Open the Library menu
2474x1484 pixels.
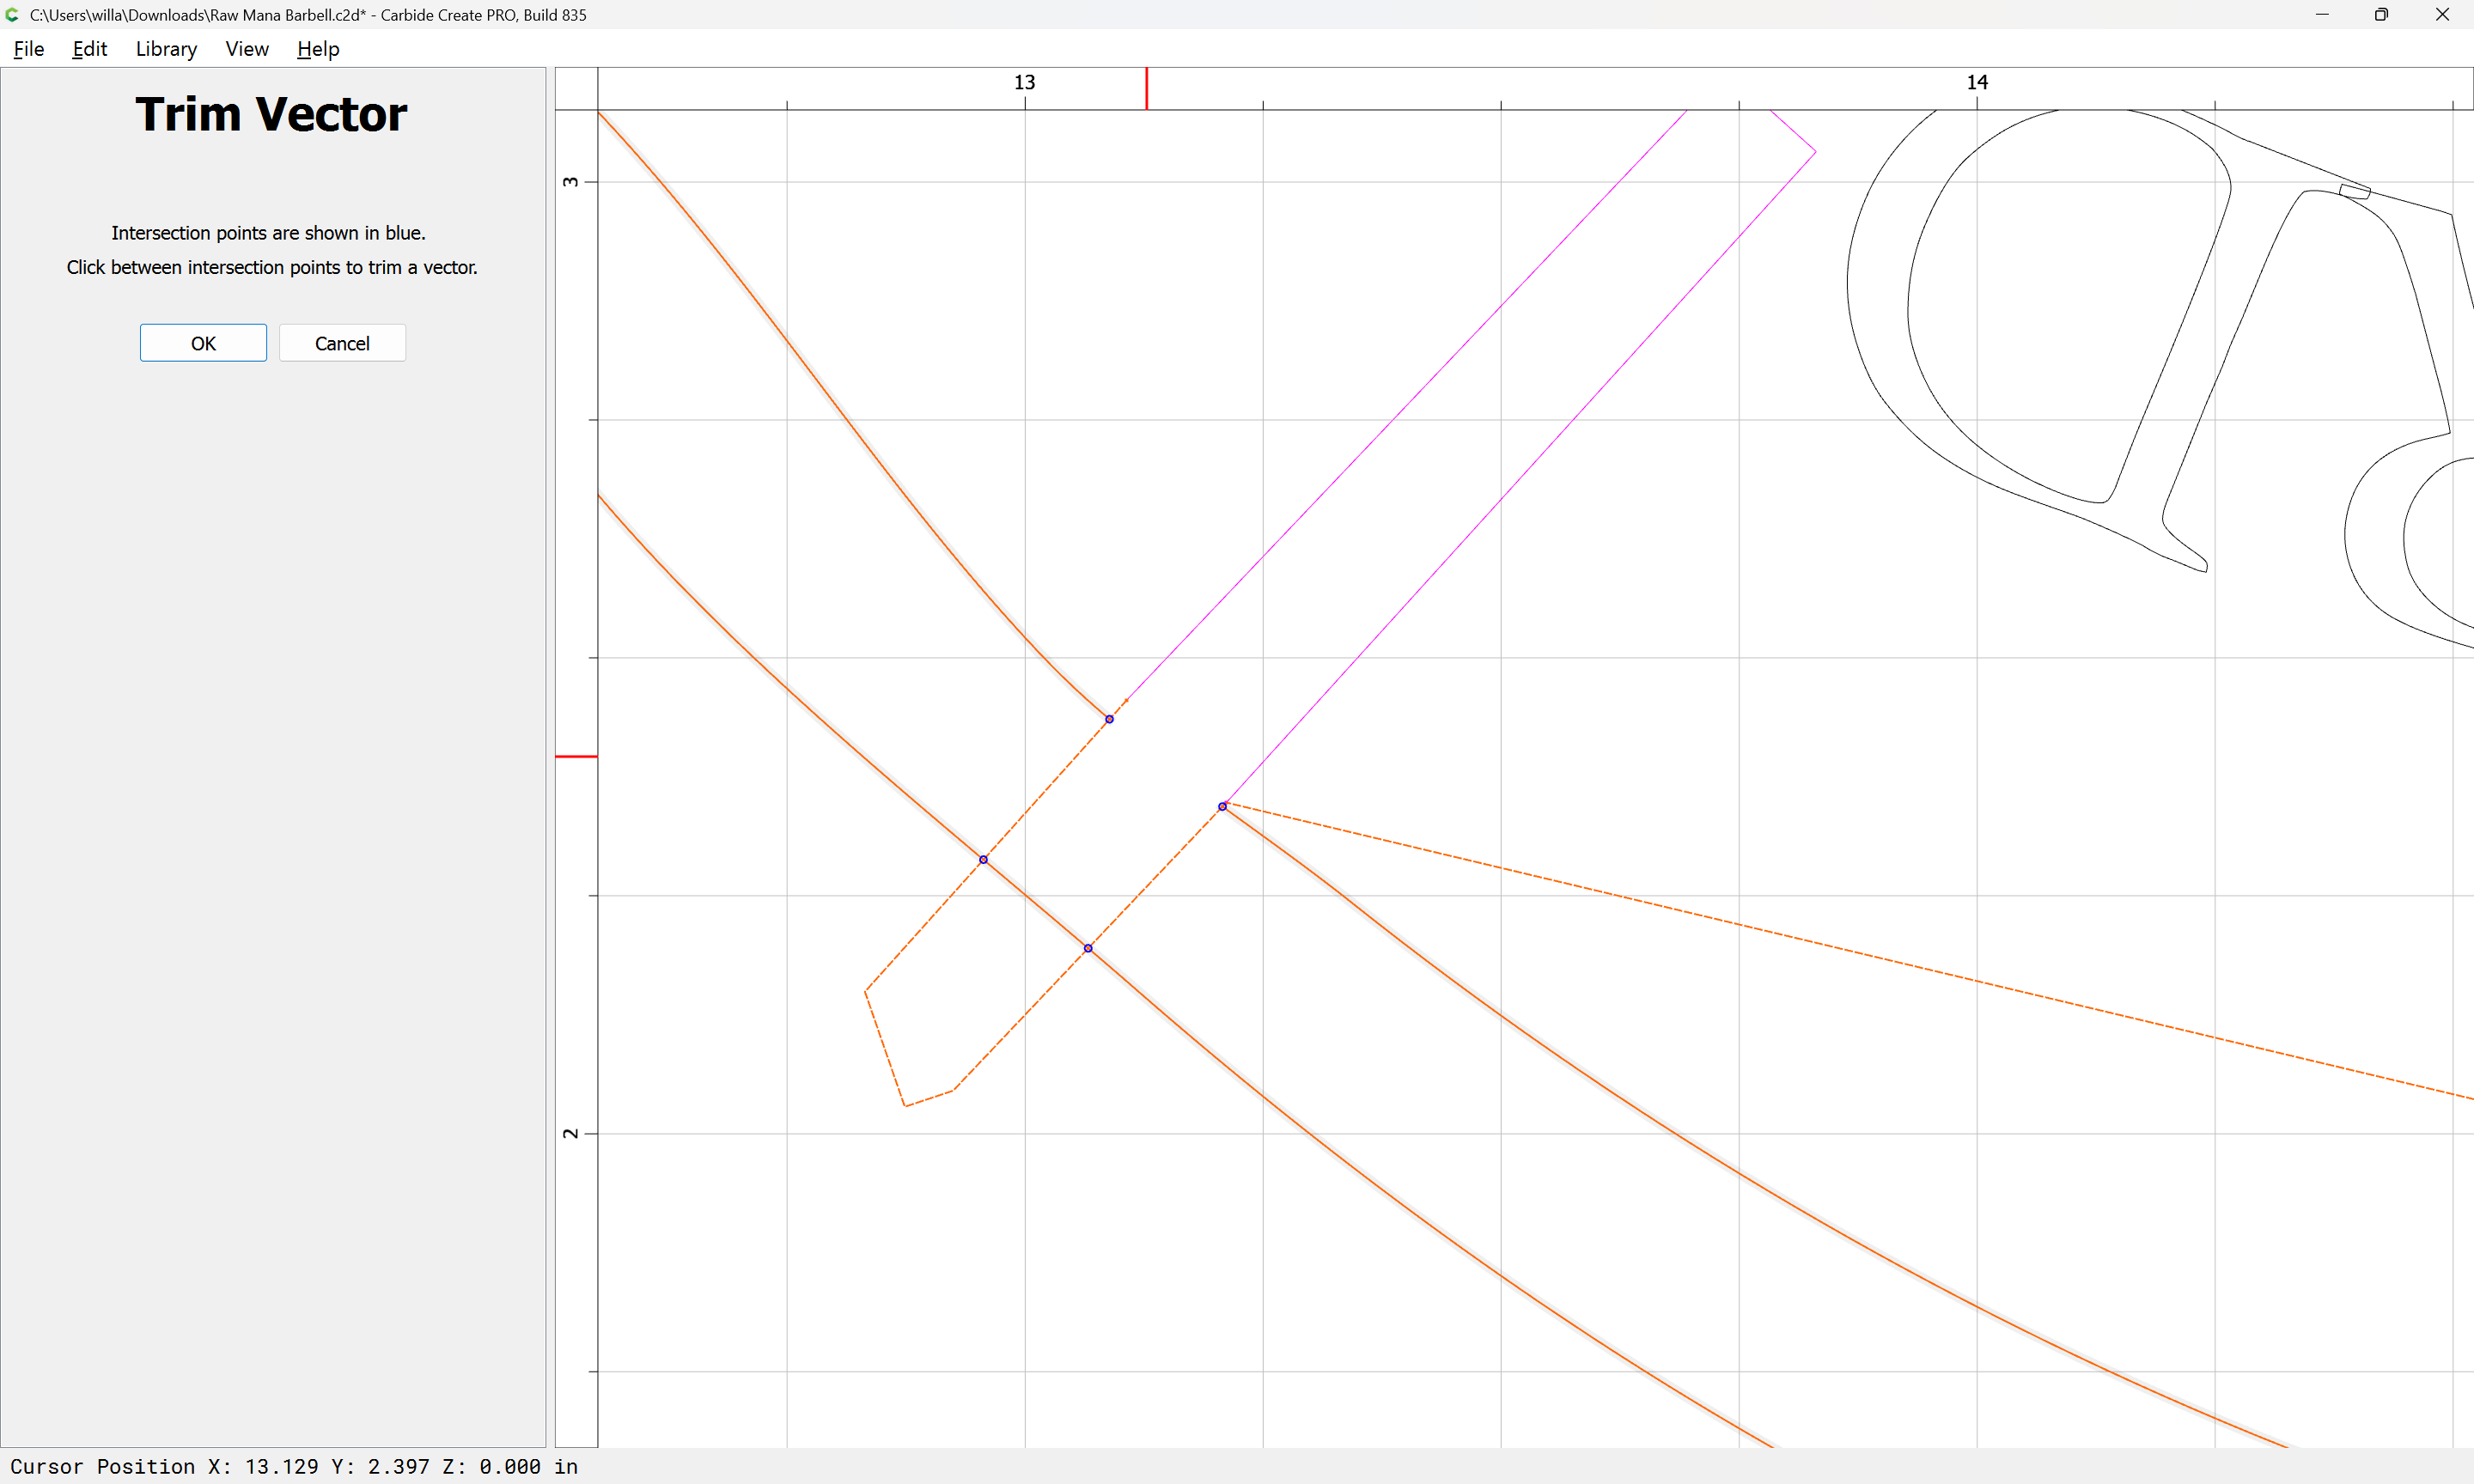[166, 49]
